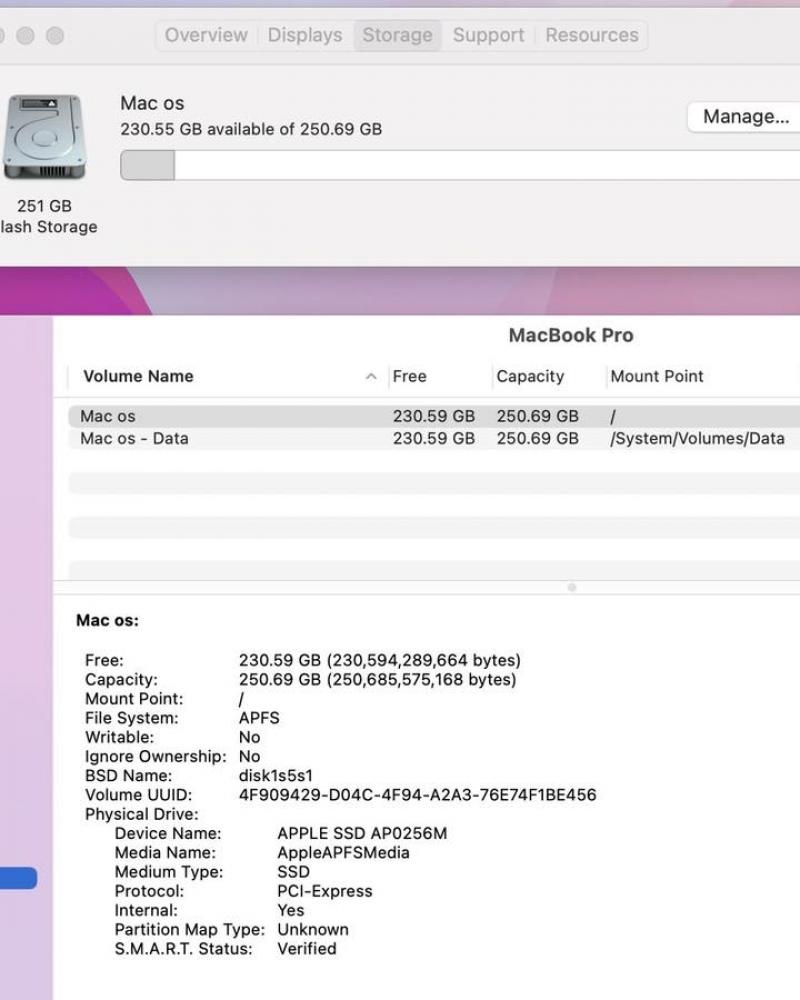
Task: Sort by Volume Name column header
Action: [x=138, y=376]
